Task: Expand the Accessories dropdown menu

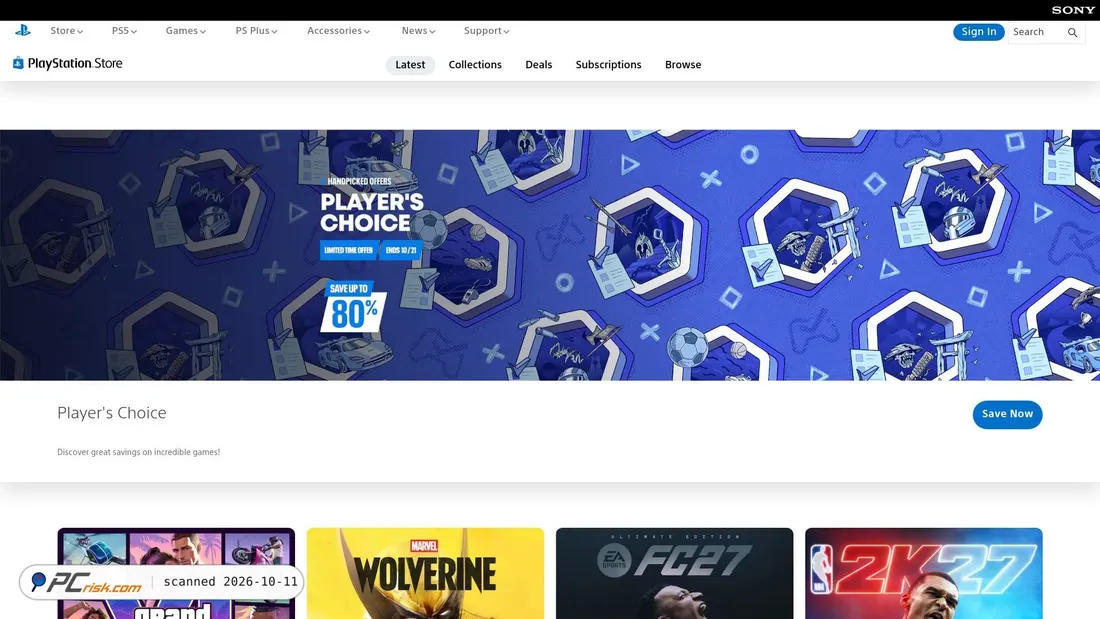Action: click(x=338, y=31)
